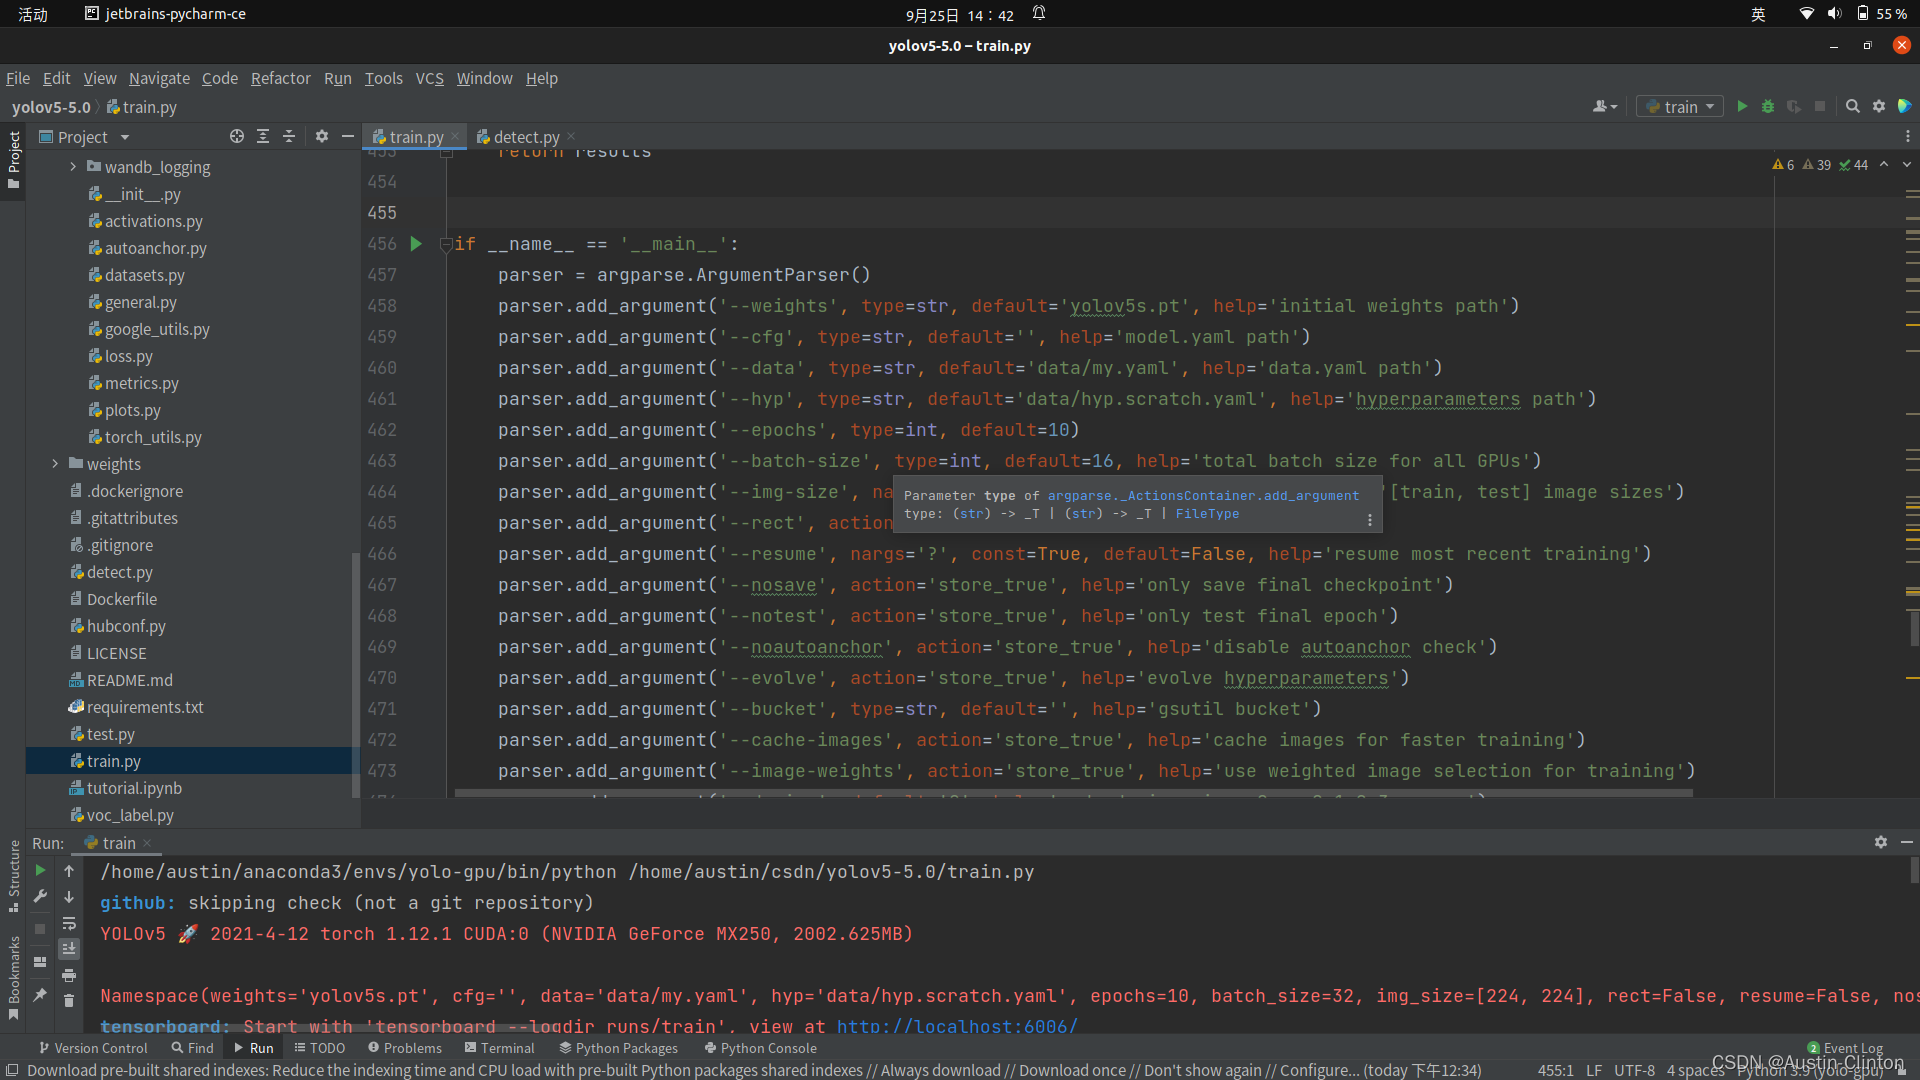Open Run panel settings gear

click(x=1881, y=843)
